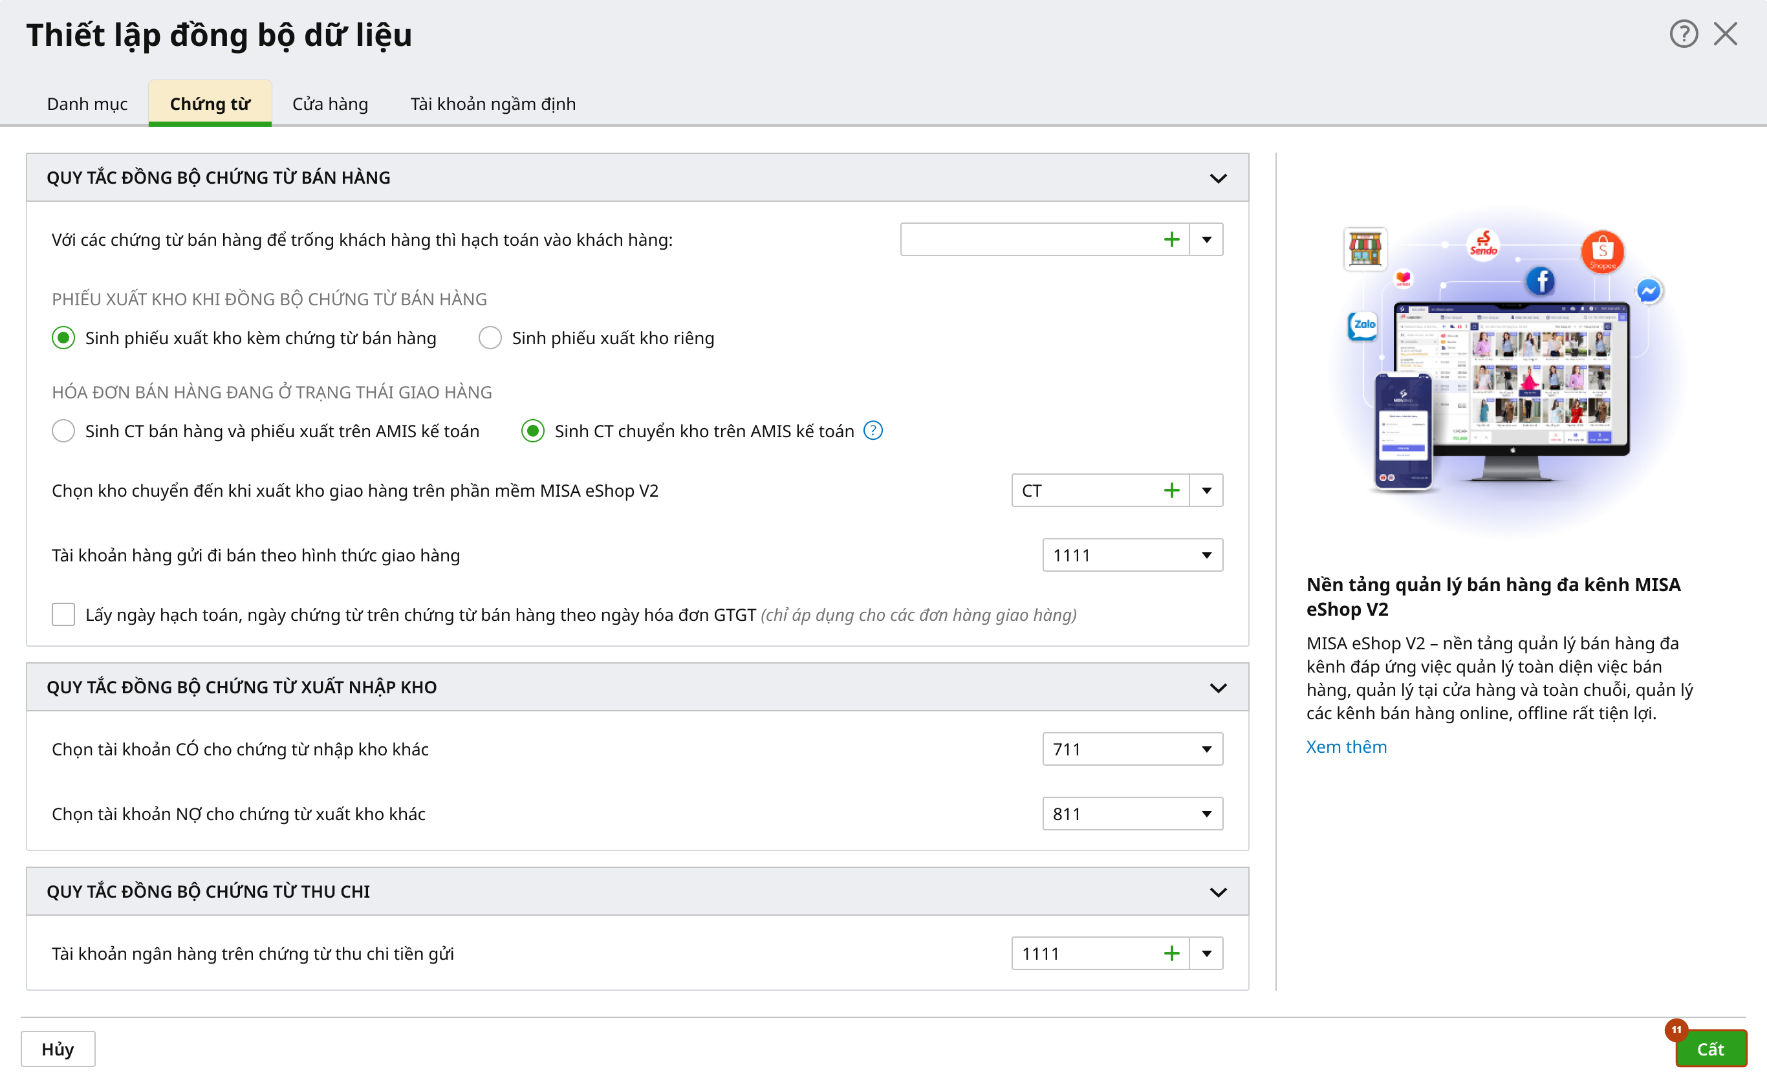Switch to the Danh mục tab

coord(88,104)
